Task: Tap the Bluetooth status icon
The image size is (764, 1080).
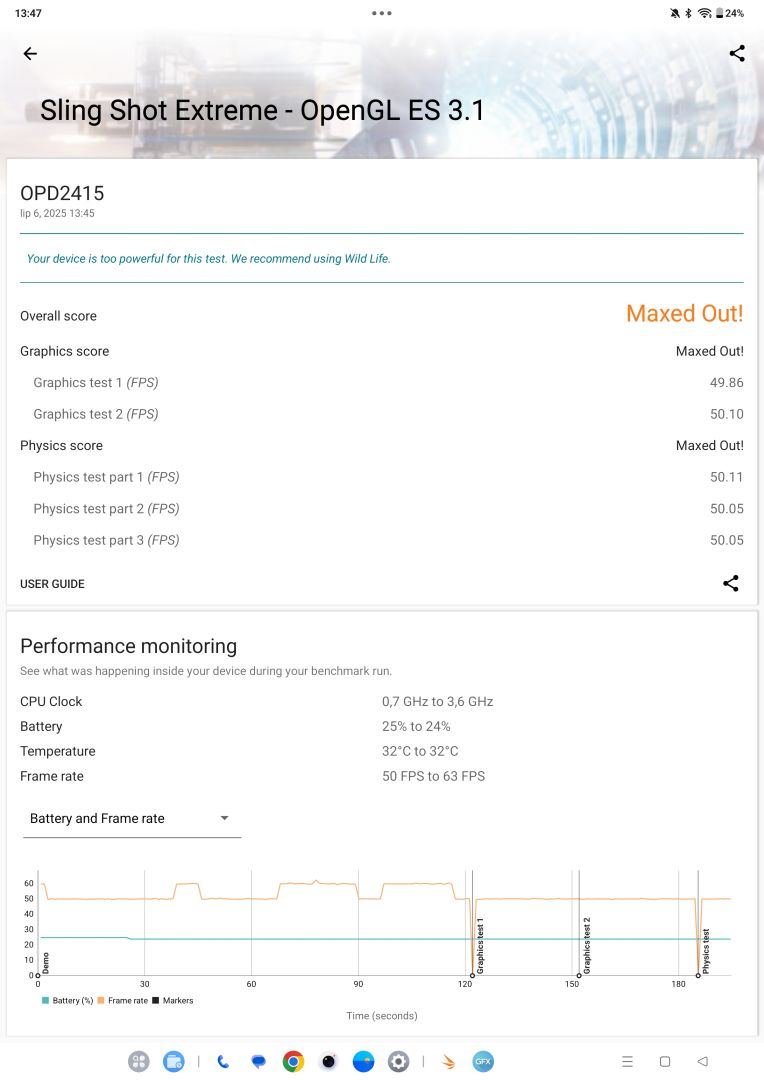Action: (688, 13)
